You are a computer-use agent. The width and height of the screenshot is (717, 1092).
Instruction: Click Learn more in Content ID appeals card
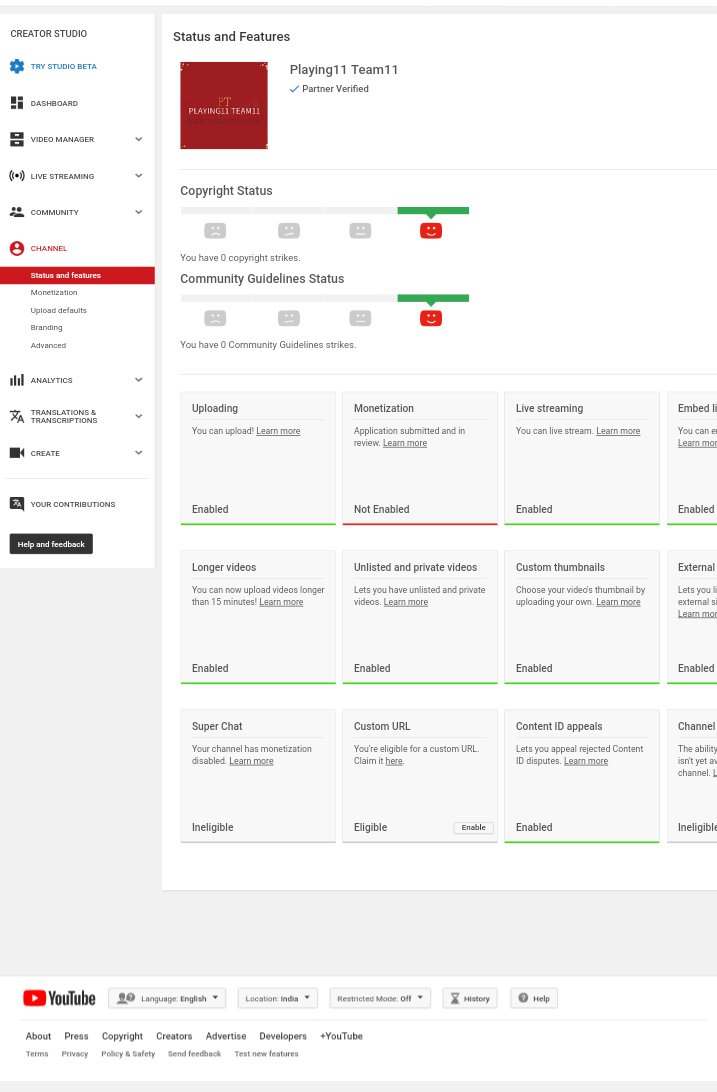[x=586, y=761]
